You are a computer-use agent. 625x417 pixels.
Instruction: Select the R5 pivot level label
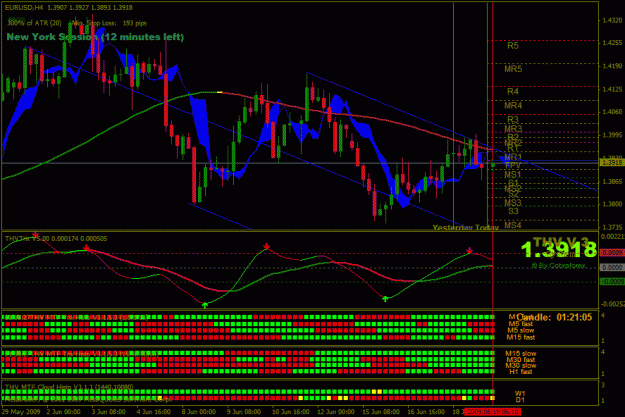click(x=513, y=46)
